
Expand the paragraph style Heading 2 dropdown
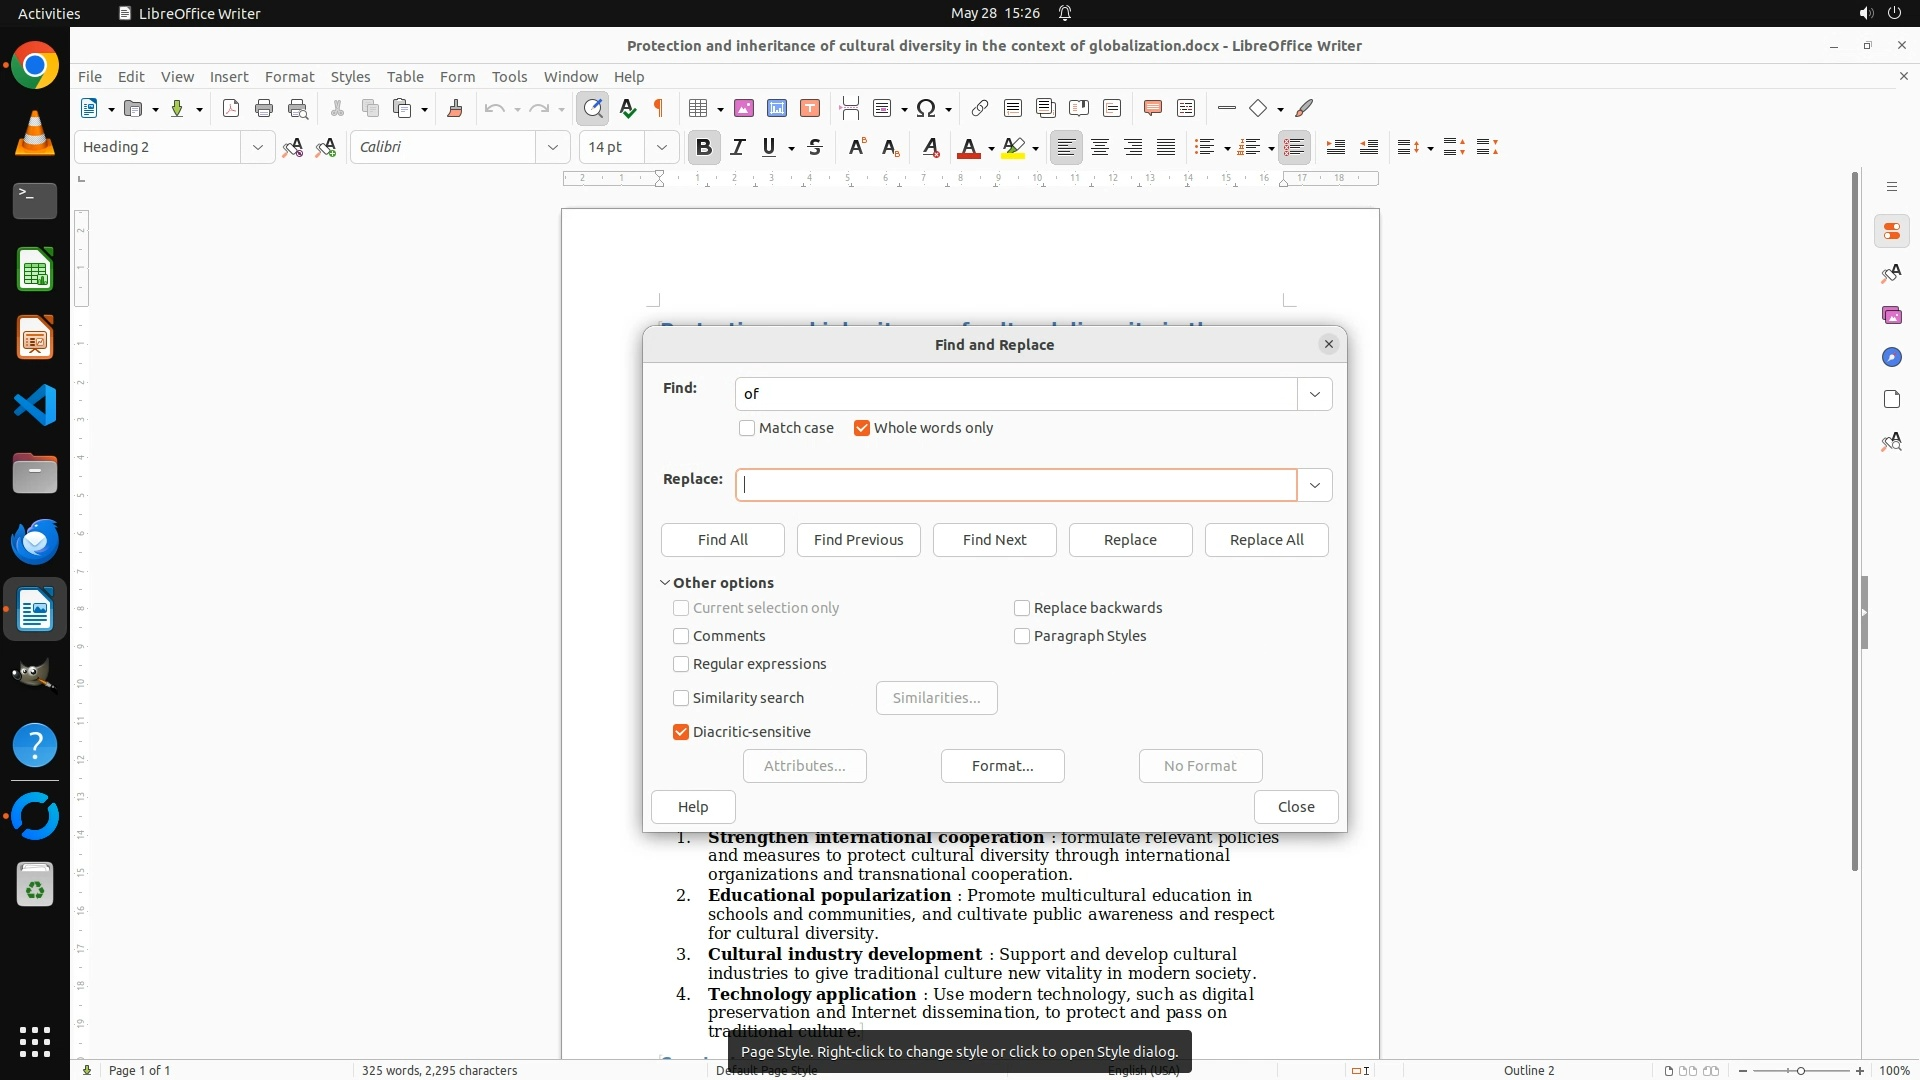(x=257, y=147)
